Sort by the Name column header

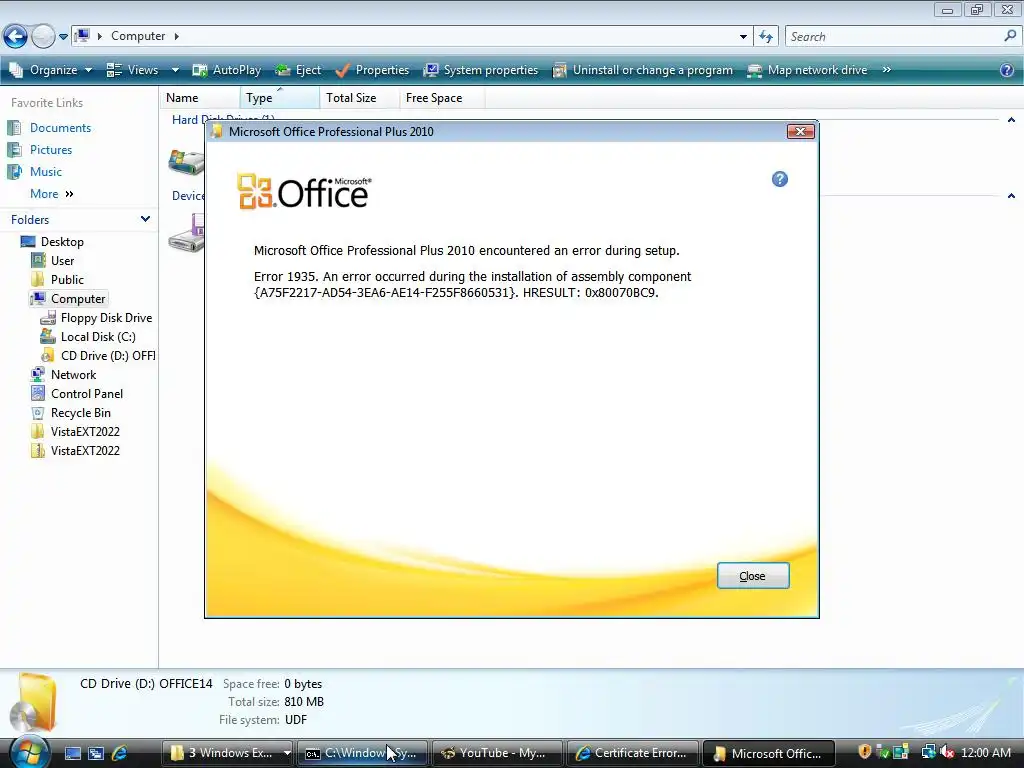point(200,98)
